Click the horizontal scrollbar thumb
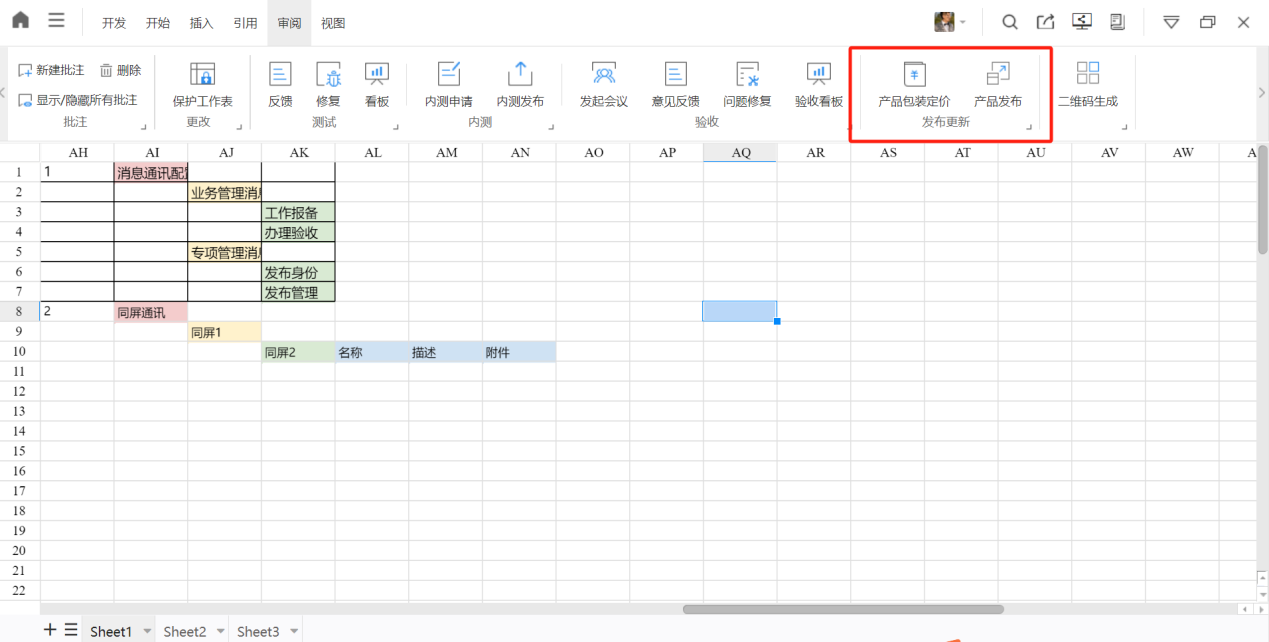The image size is (1269, 642). [x=843, y=609]
